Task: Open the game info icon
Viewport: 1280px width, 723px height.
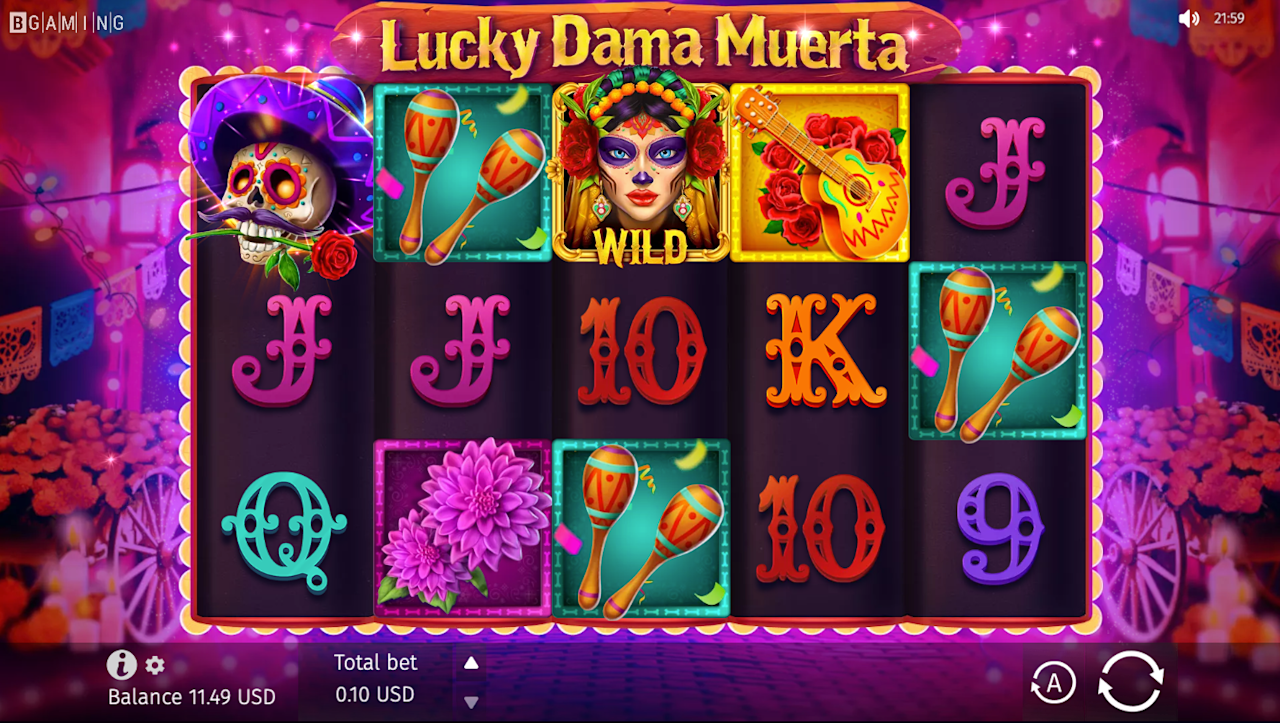Action: (x=121, y=664)
